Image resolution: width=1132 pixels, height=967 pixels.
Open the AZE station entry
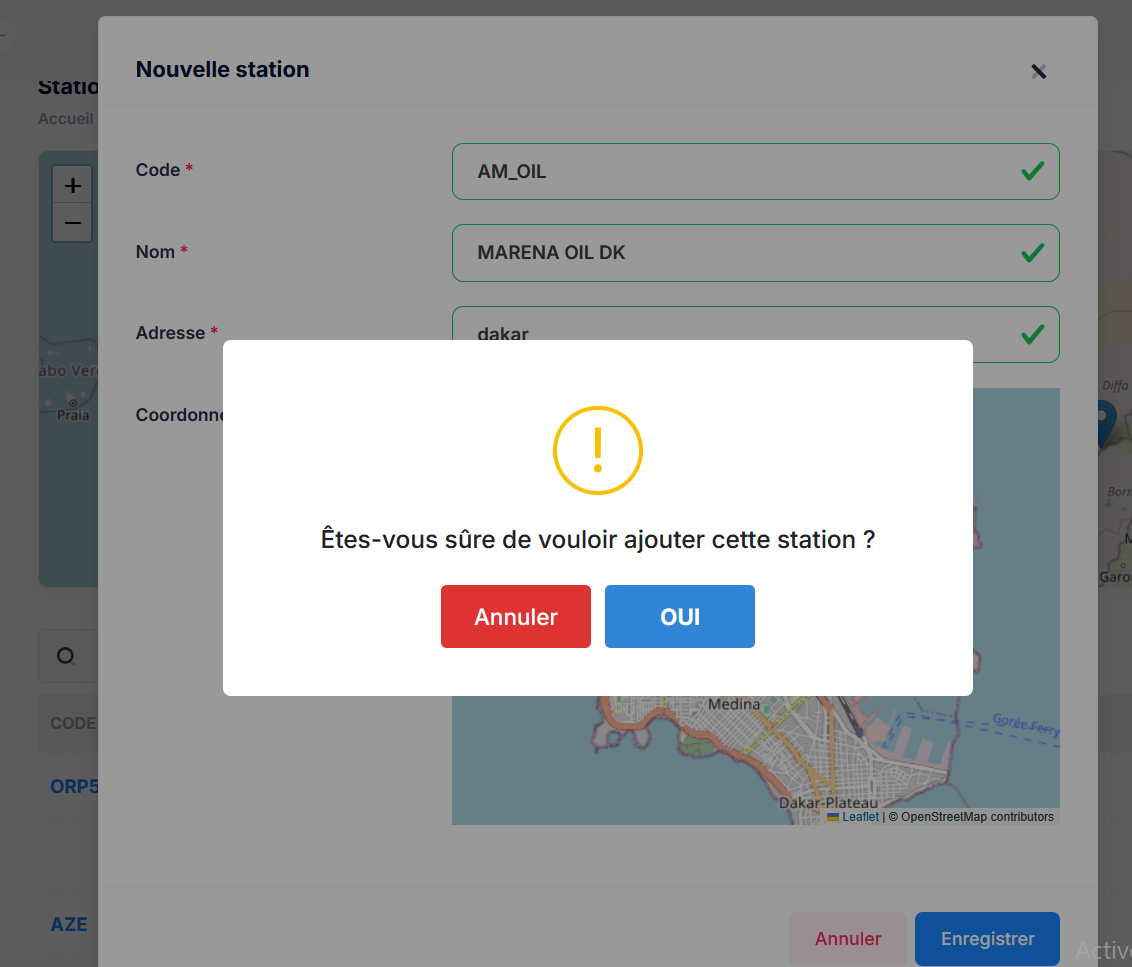point(69,925)
